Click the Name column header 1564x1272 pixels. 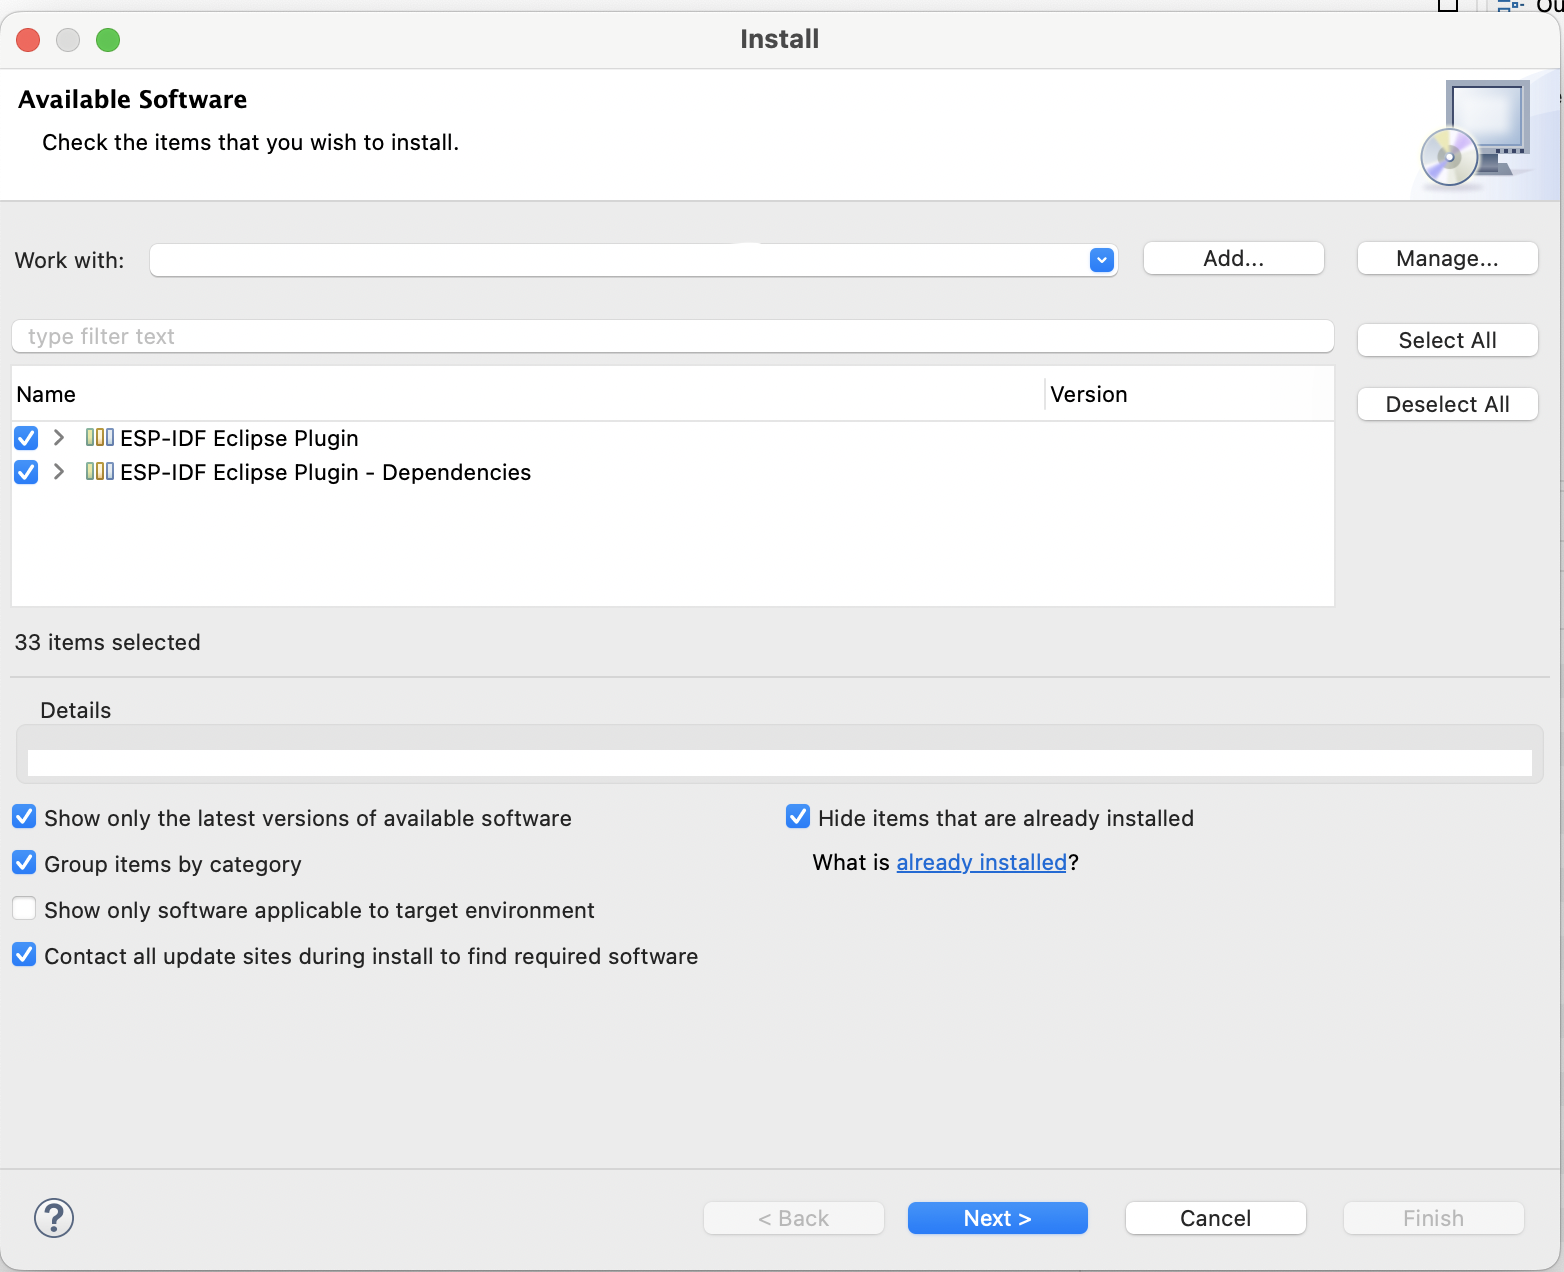coord(46,394)
